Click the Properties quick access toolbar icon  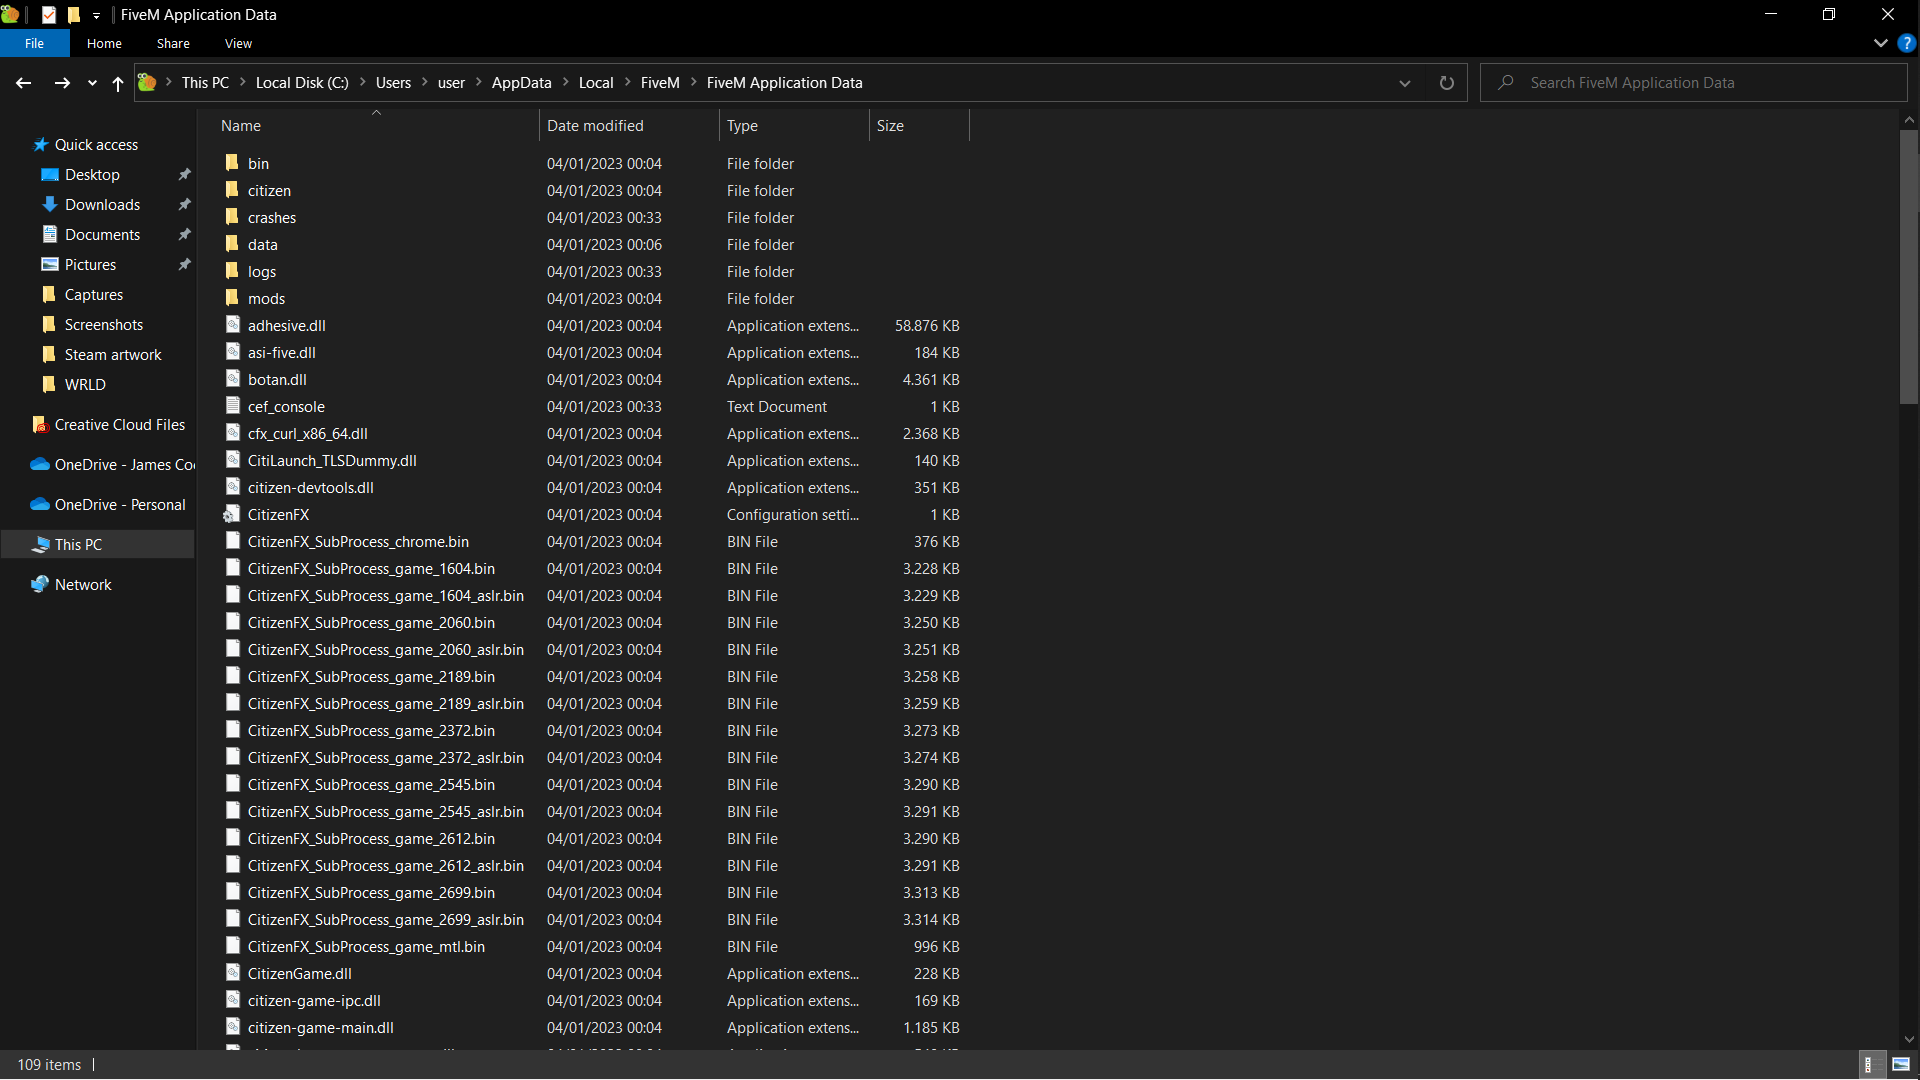tap(49, 15)
